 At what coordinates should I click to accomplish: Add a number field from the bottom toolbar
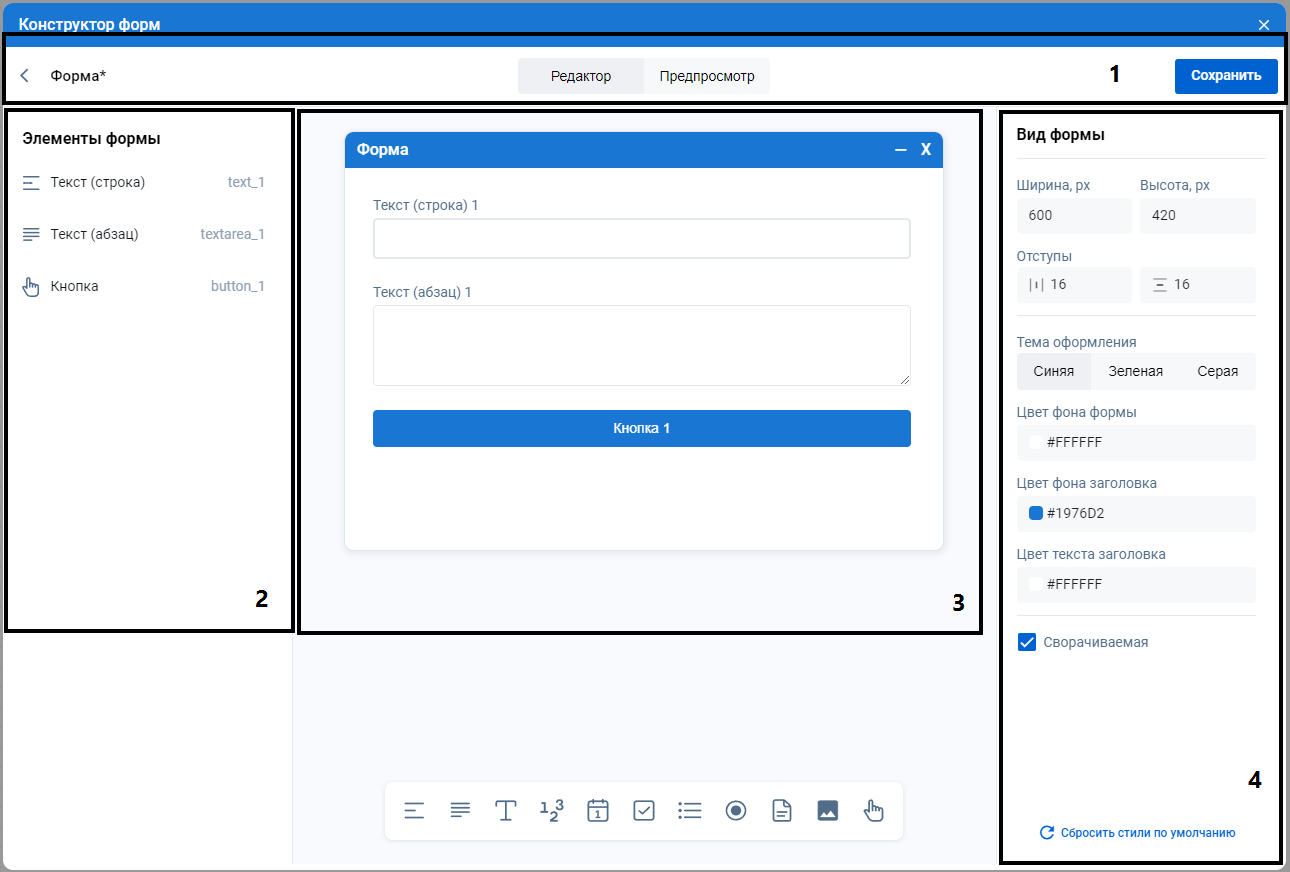pos(552,810)
